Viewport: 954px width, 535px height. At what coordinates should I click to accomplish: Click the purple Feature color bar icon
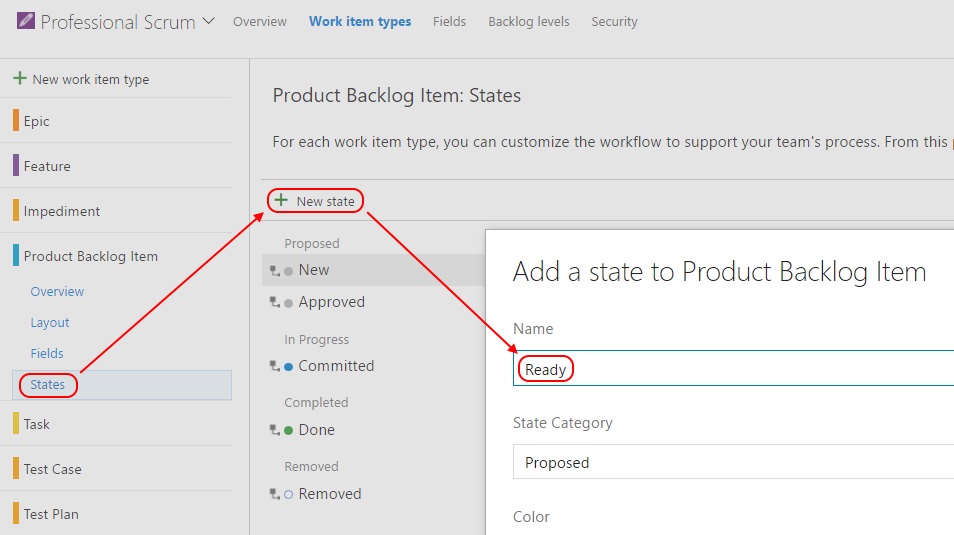(16, 166)
